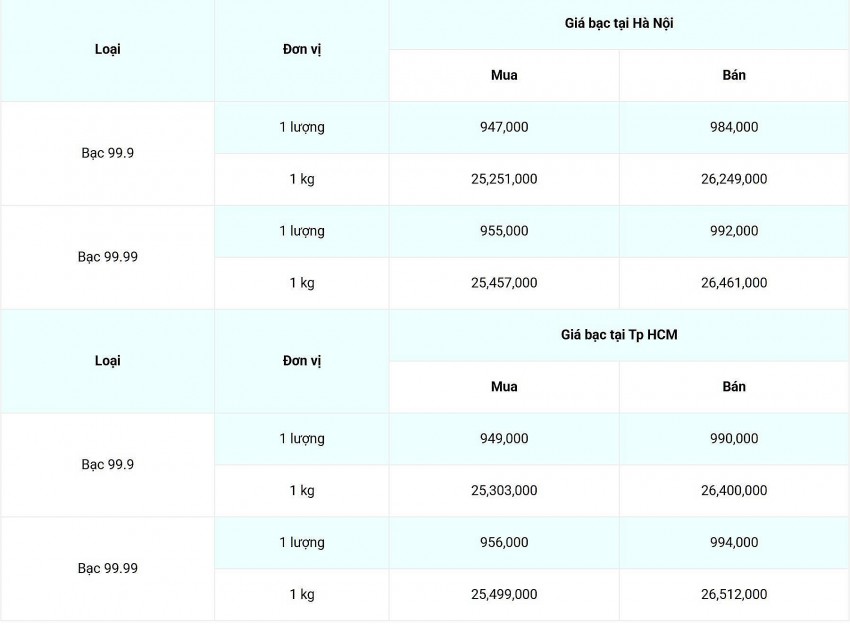Click the 'Mua' column header under Hà Nội
Image resolution: width=850 pixels, height=624 pixels.
tap(504, 75)
